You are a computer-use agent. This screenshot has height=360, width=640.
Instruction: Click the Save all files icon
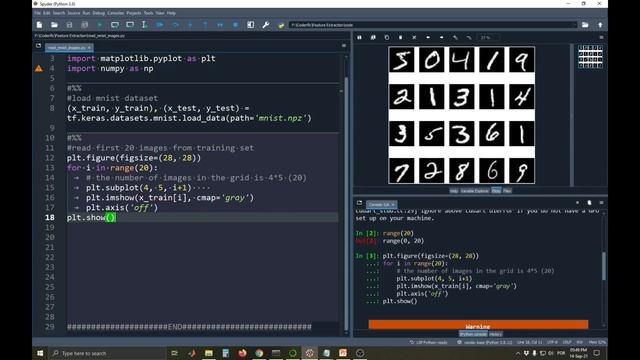point(84,25)
